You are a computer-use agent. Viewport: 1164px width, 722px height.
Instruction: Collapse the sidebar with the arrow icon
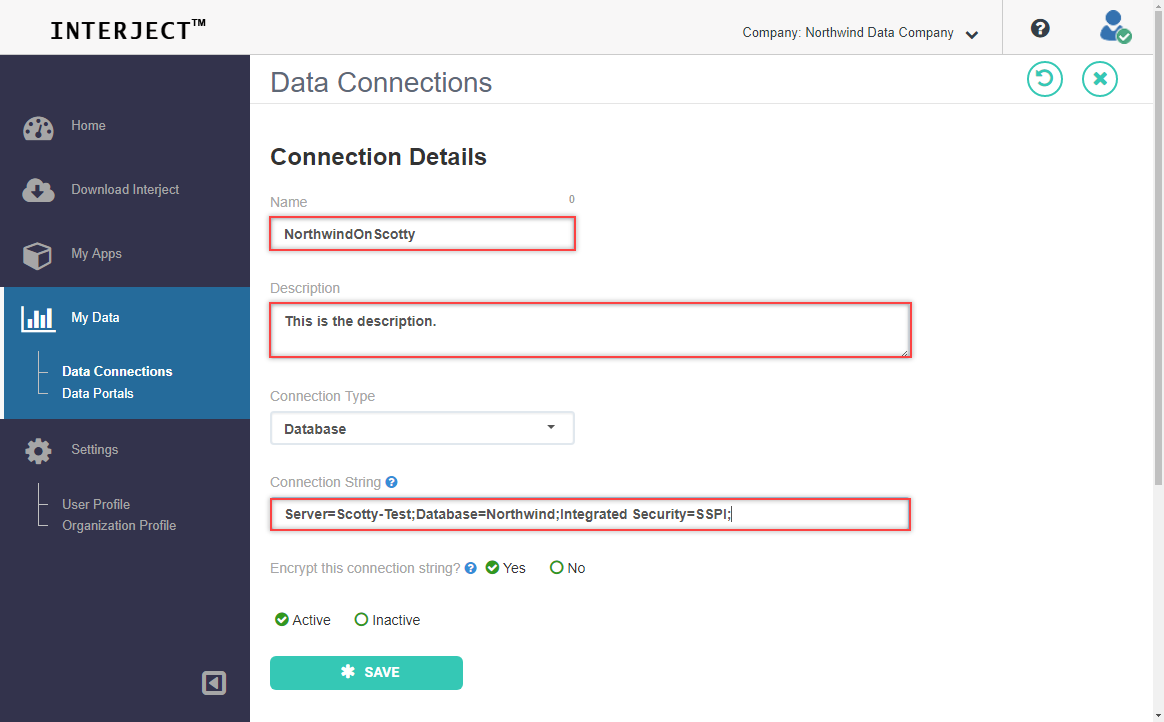(214, 683)
